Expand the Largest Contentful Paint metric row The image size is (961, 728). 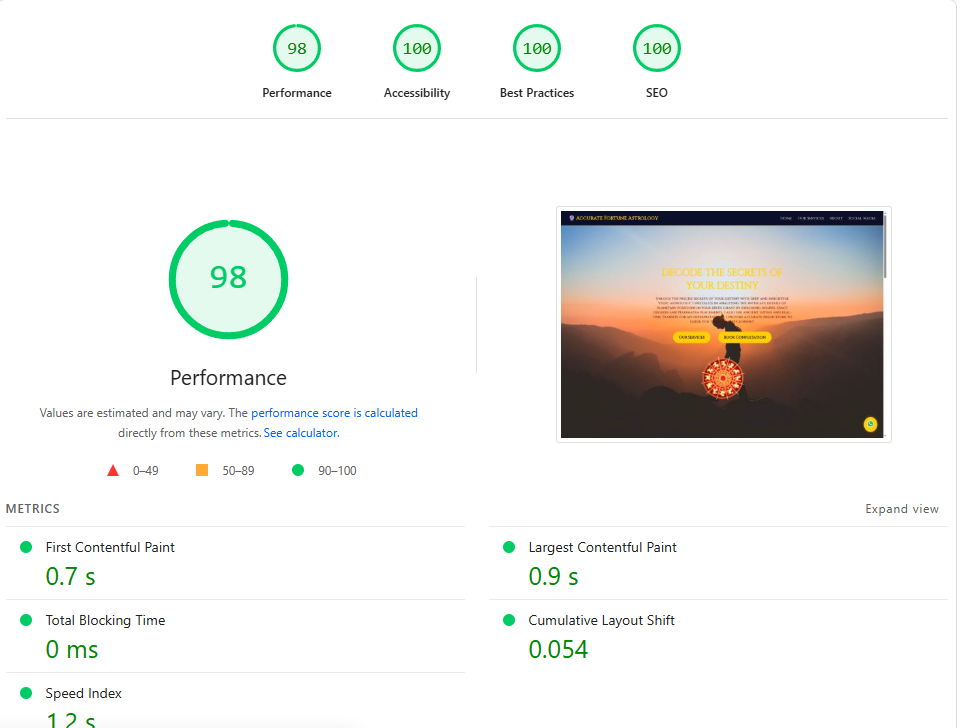coord(602,548)
